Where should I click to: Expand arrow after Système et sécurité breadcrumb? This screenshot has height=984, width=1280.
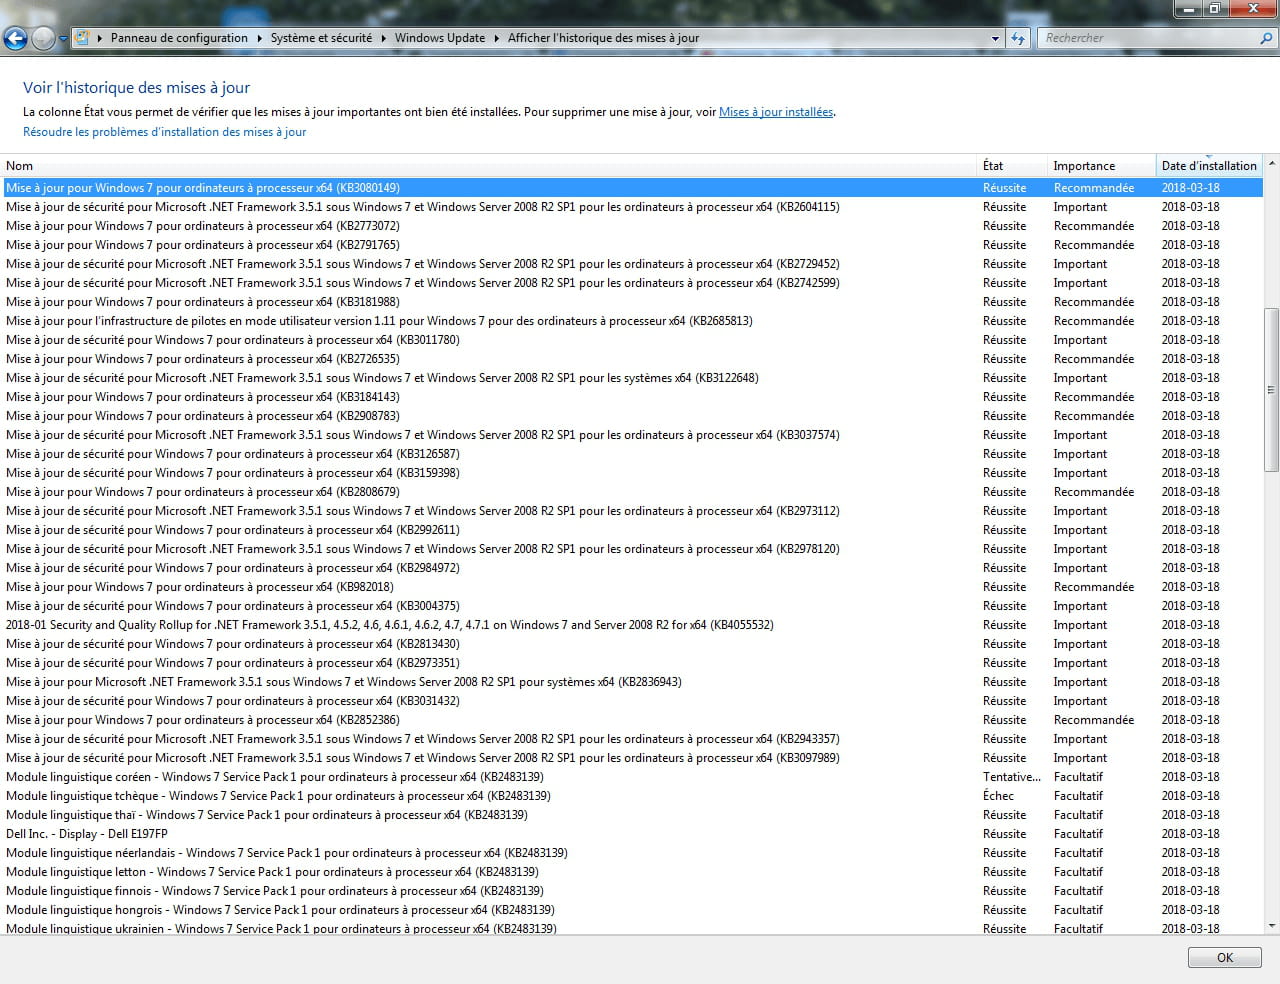pos(384,38)
